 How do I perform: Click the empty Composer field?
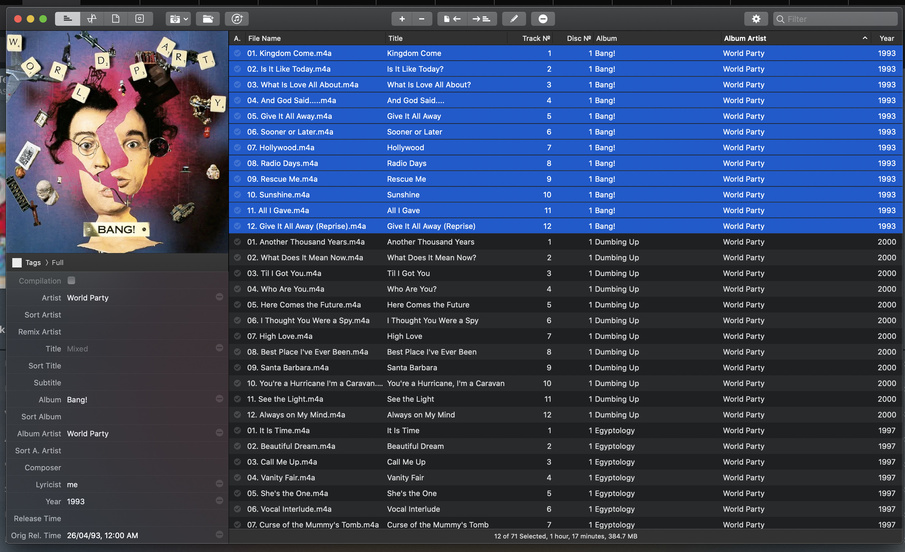140,468
